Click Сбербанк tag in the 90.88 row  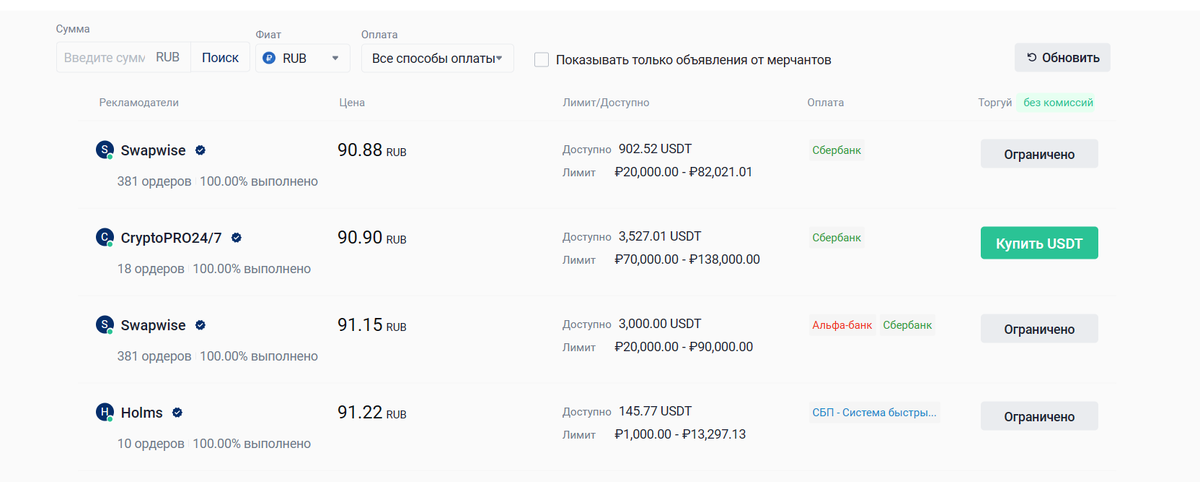[x=836, y=151]
